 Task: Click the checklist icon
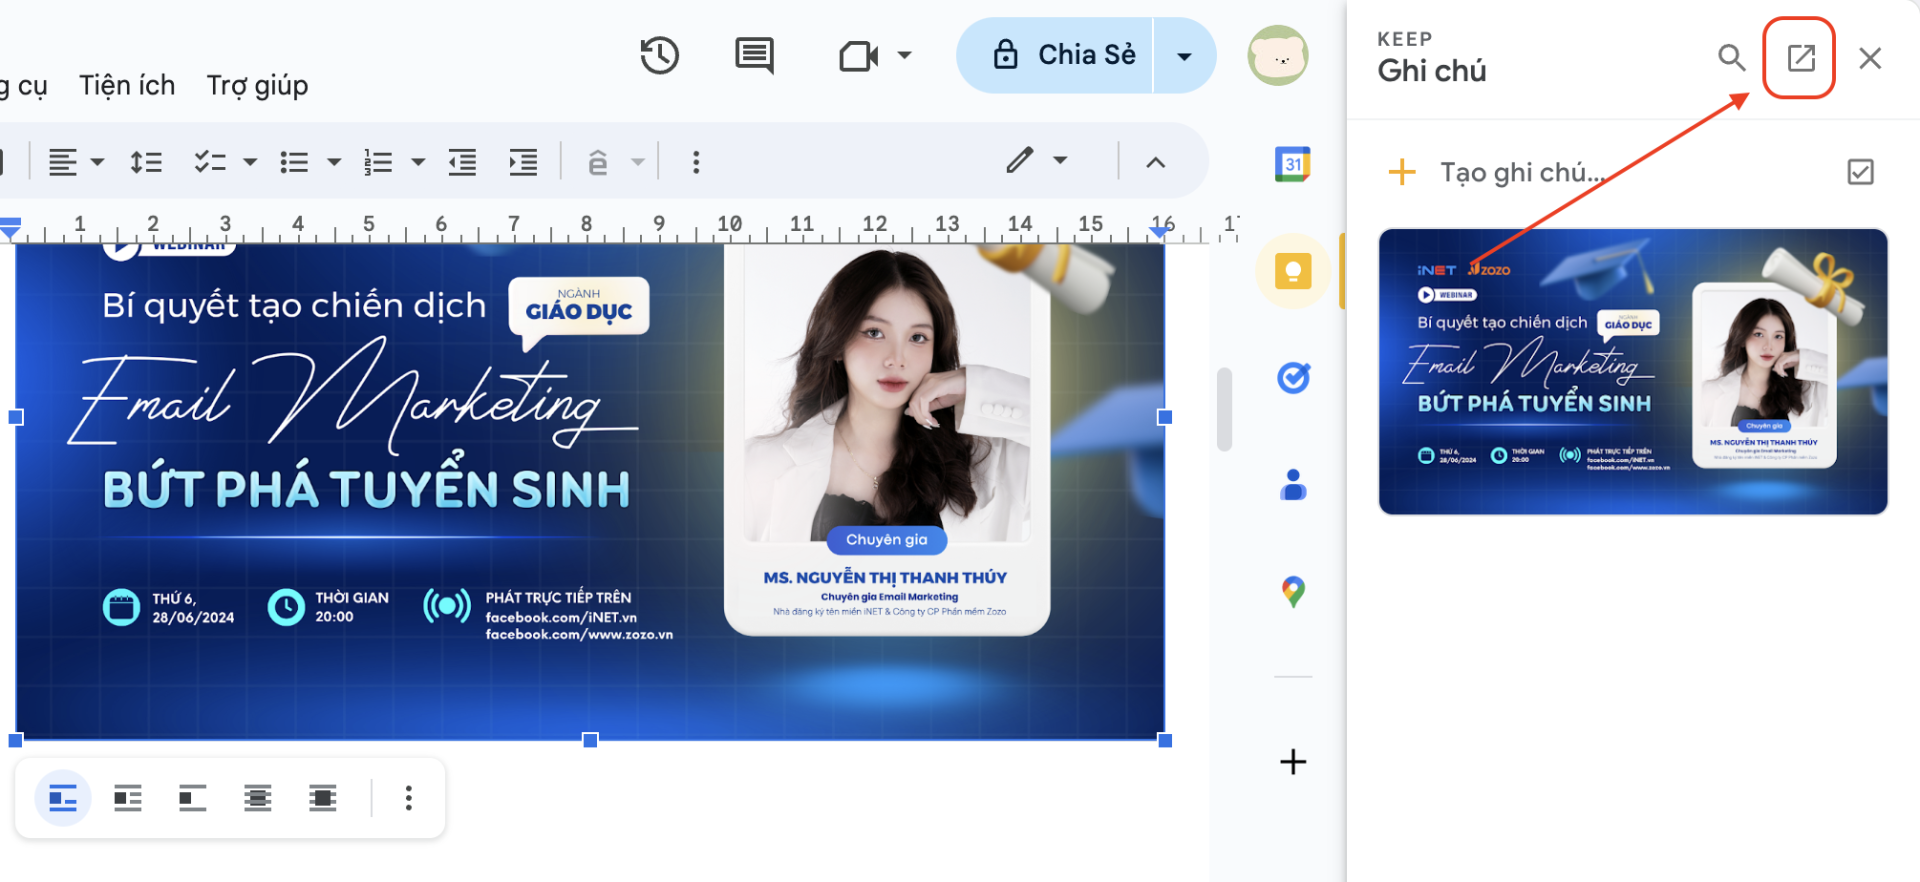pos(210,162)
